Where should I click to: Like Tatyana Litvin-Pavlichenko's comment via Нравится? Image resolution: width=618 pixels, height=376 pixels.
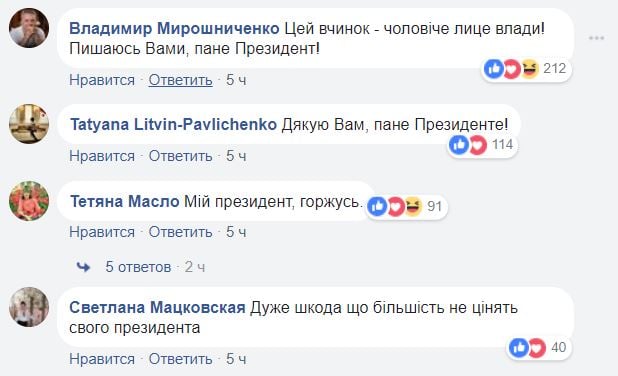(102, 156)
